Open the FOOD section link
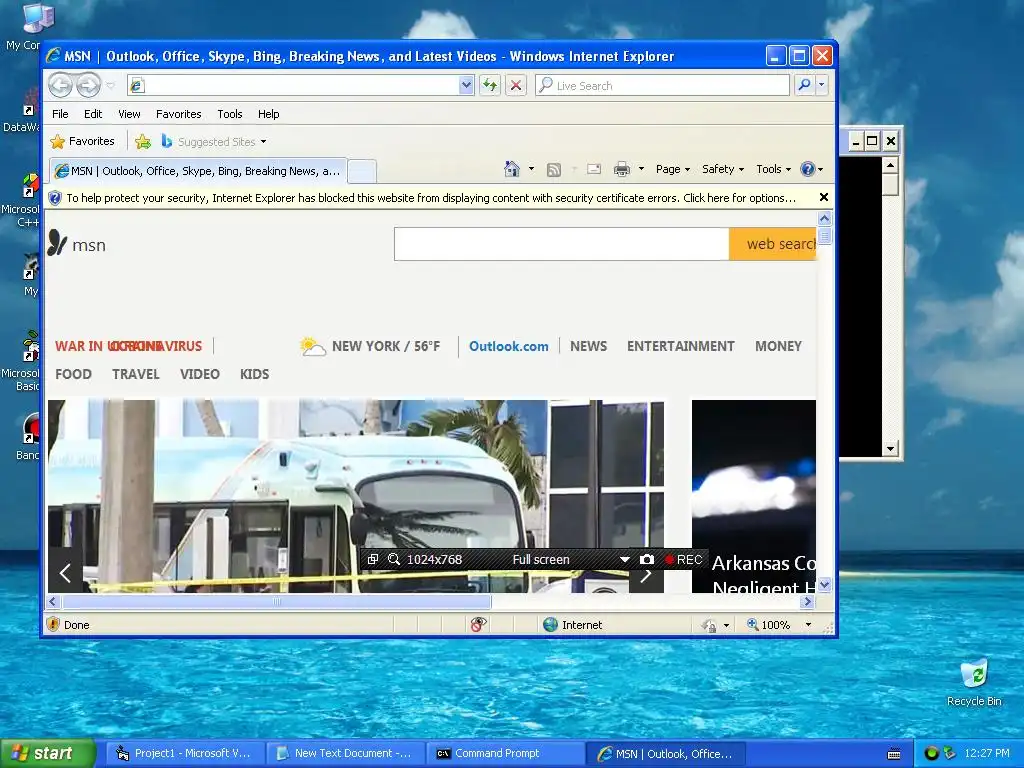The height and width of the screenshot is (768, 1024). coord(73,374)
